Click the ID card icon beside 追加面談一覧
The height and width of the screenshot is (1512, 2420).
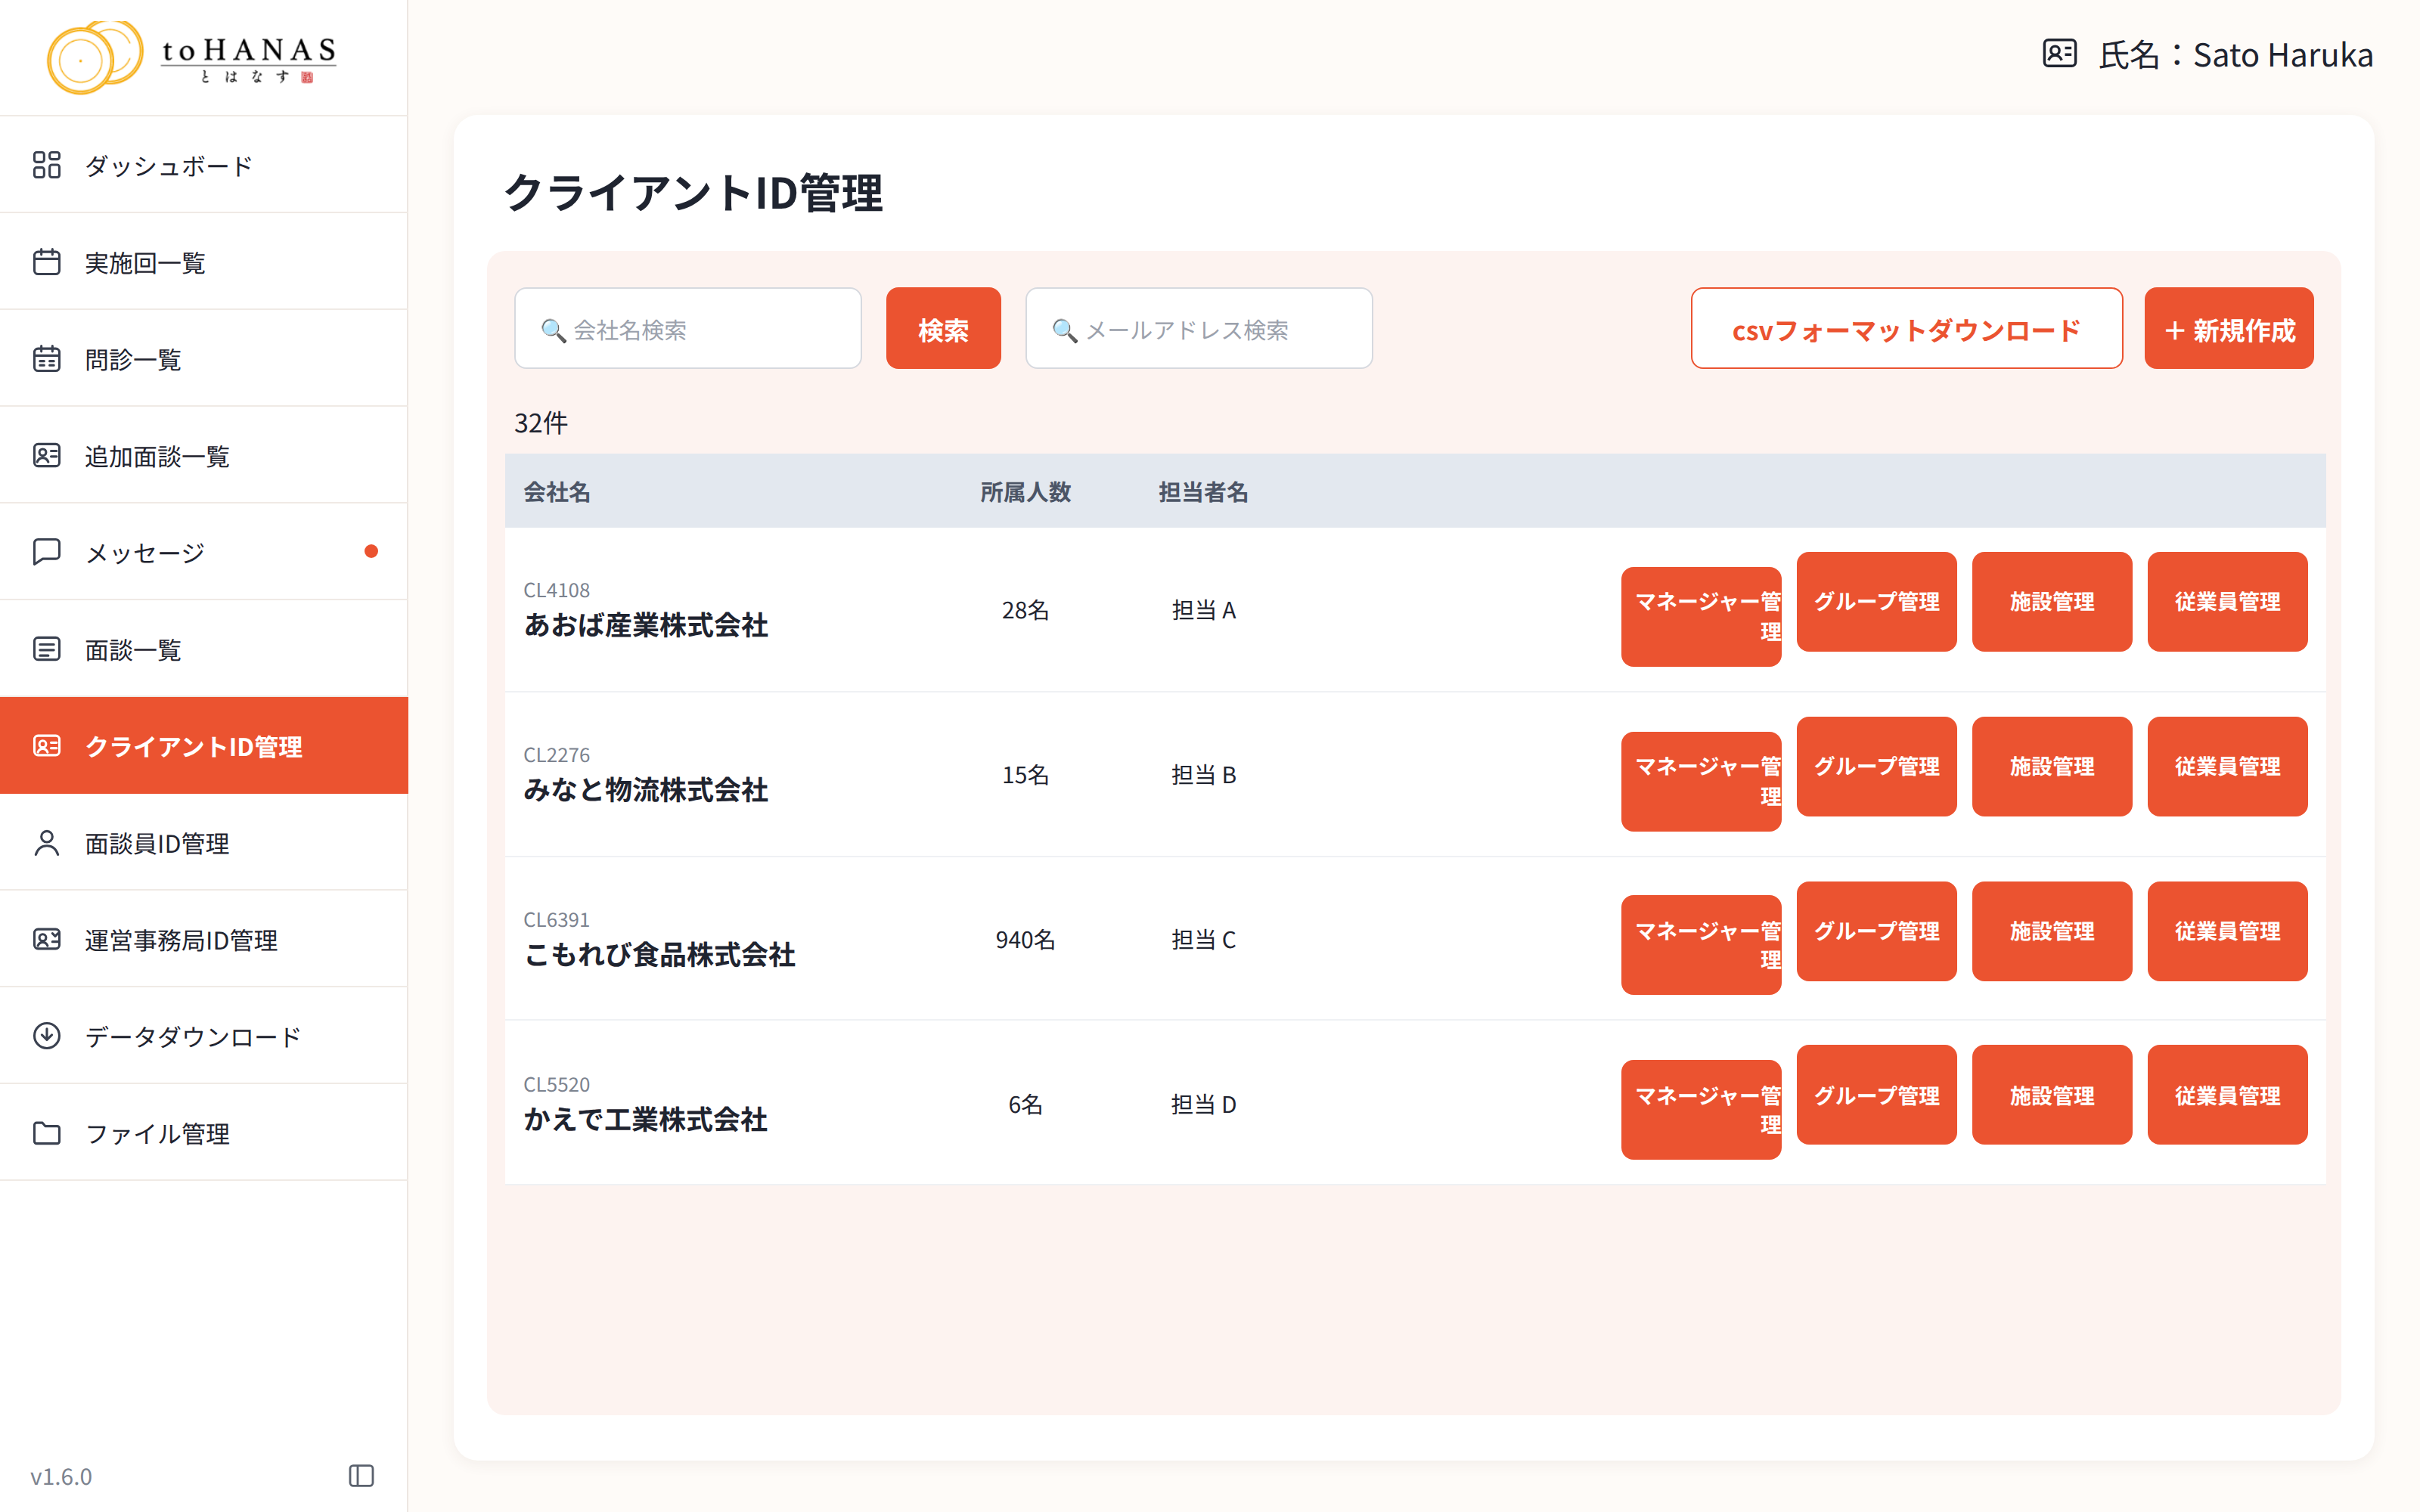[47, 456]
